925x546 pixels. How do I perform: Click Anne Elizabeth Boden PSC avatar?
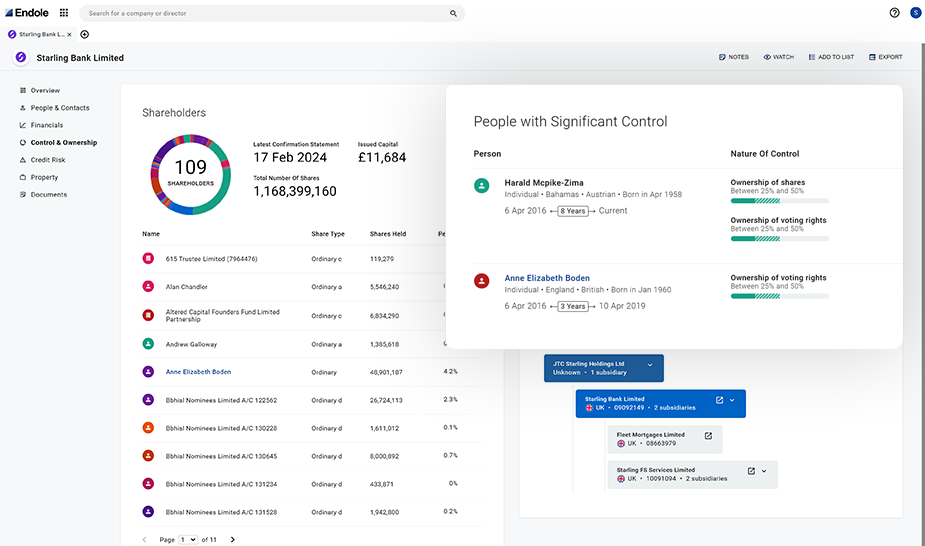coord(481,281)
